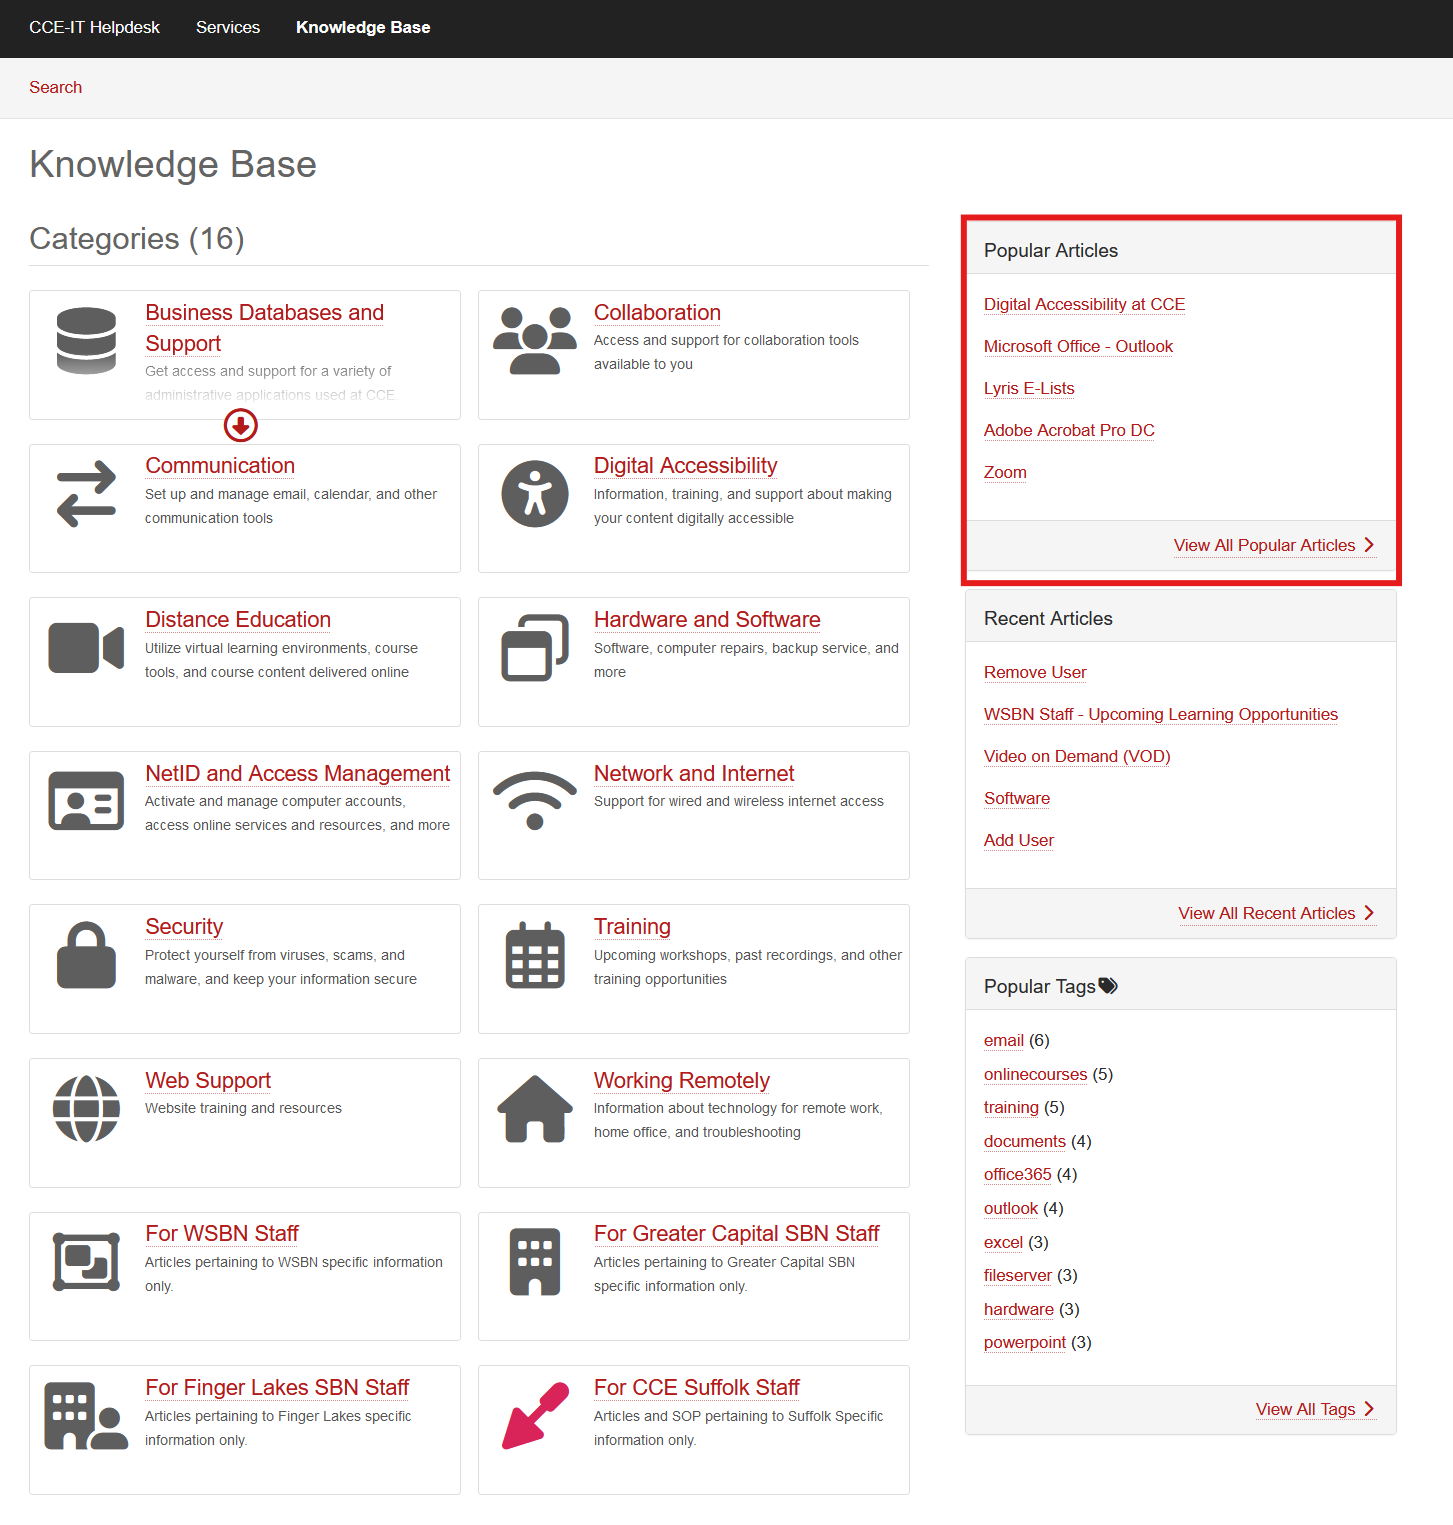Click the house Working Remotely icon
Screen dimensions: 1453x1525
tap(535, 1108)
